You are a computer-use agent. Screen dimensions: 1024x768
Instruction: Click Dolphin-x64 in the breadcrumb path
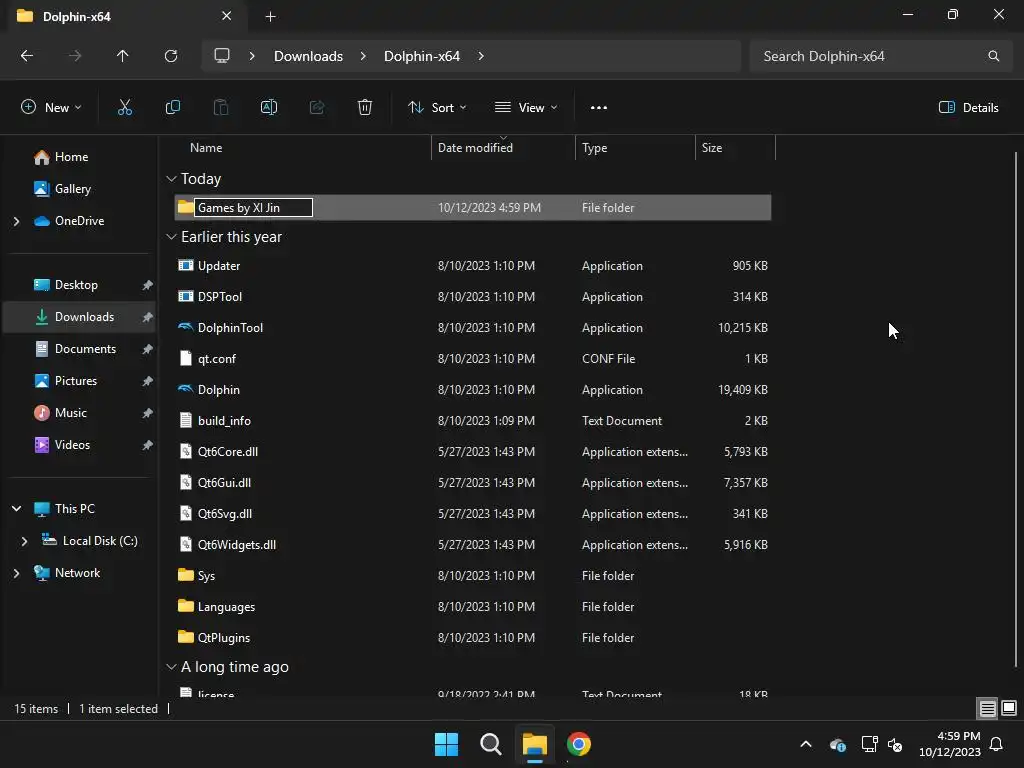tap(422, 56)
